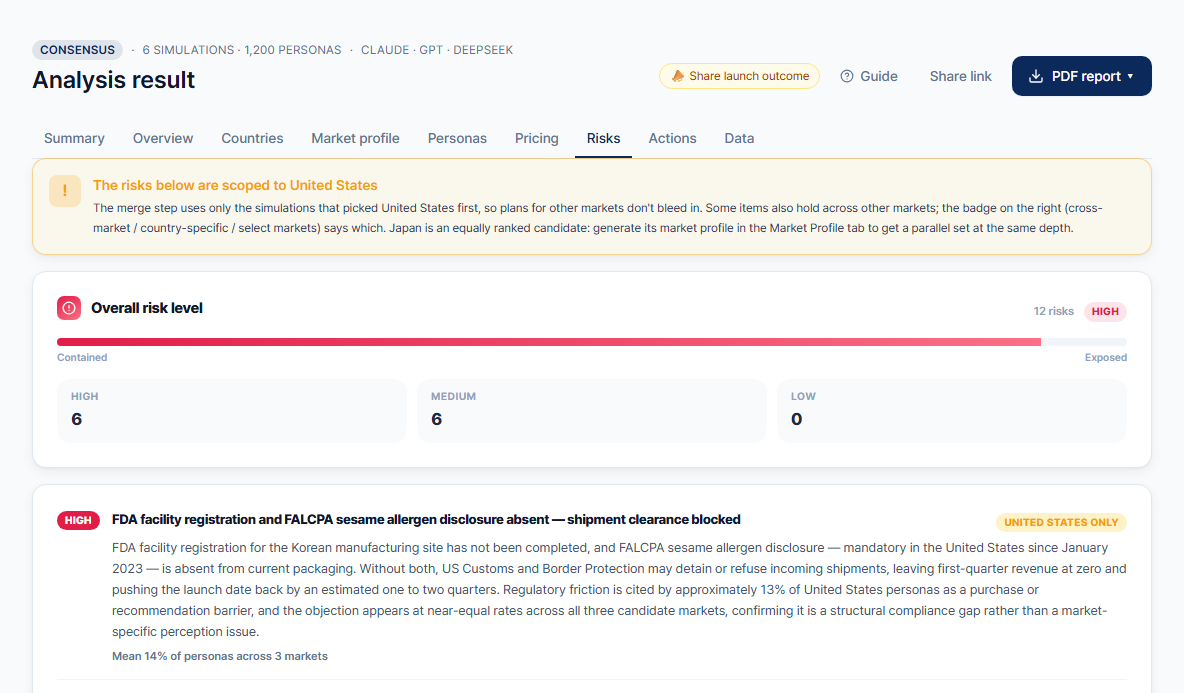This screenshot has width=1184, height=693.
Task: Select the Market profile tab
Action: 356,138
